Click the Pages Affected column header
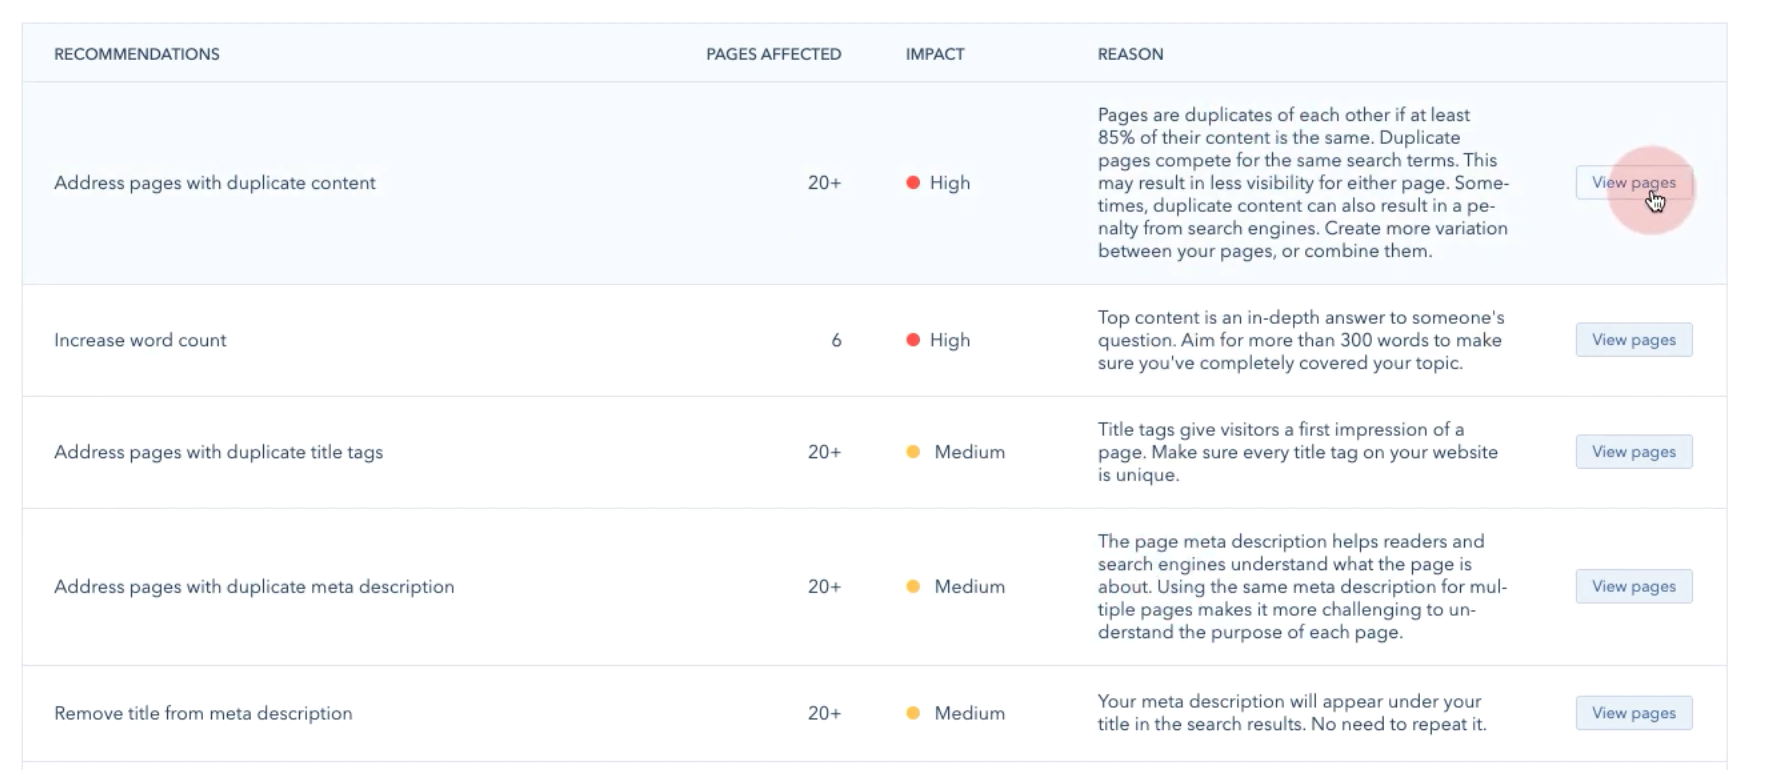 tap(774, 54)
